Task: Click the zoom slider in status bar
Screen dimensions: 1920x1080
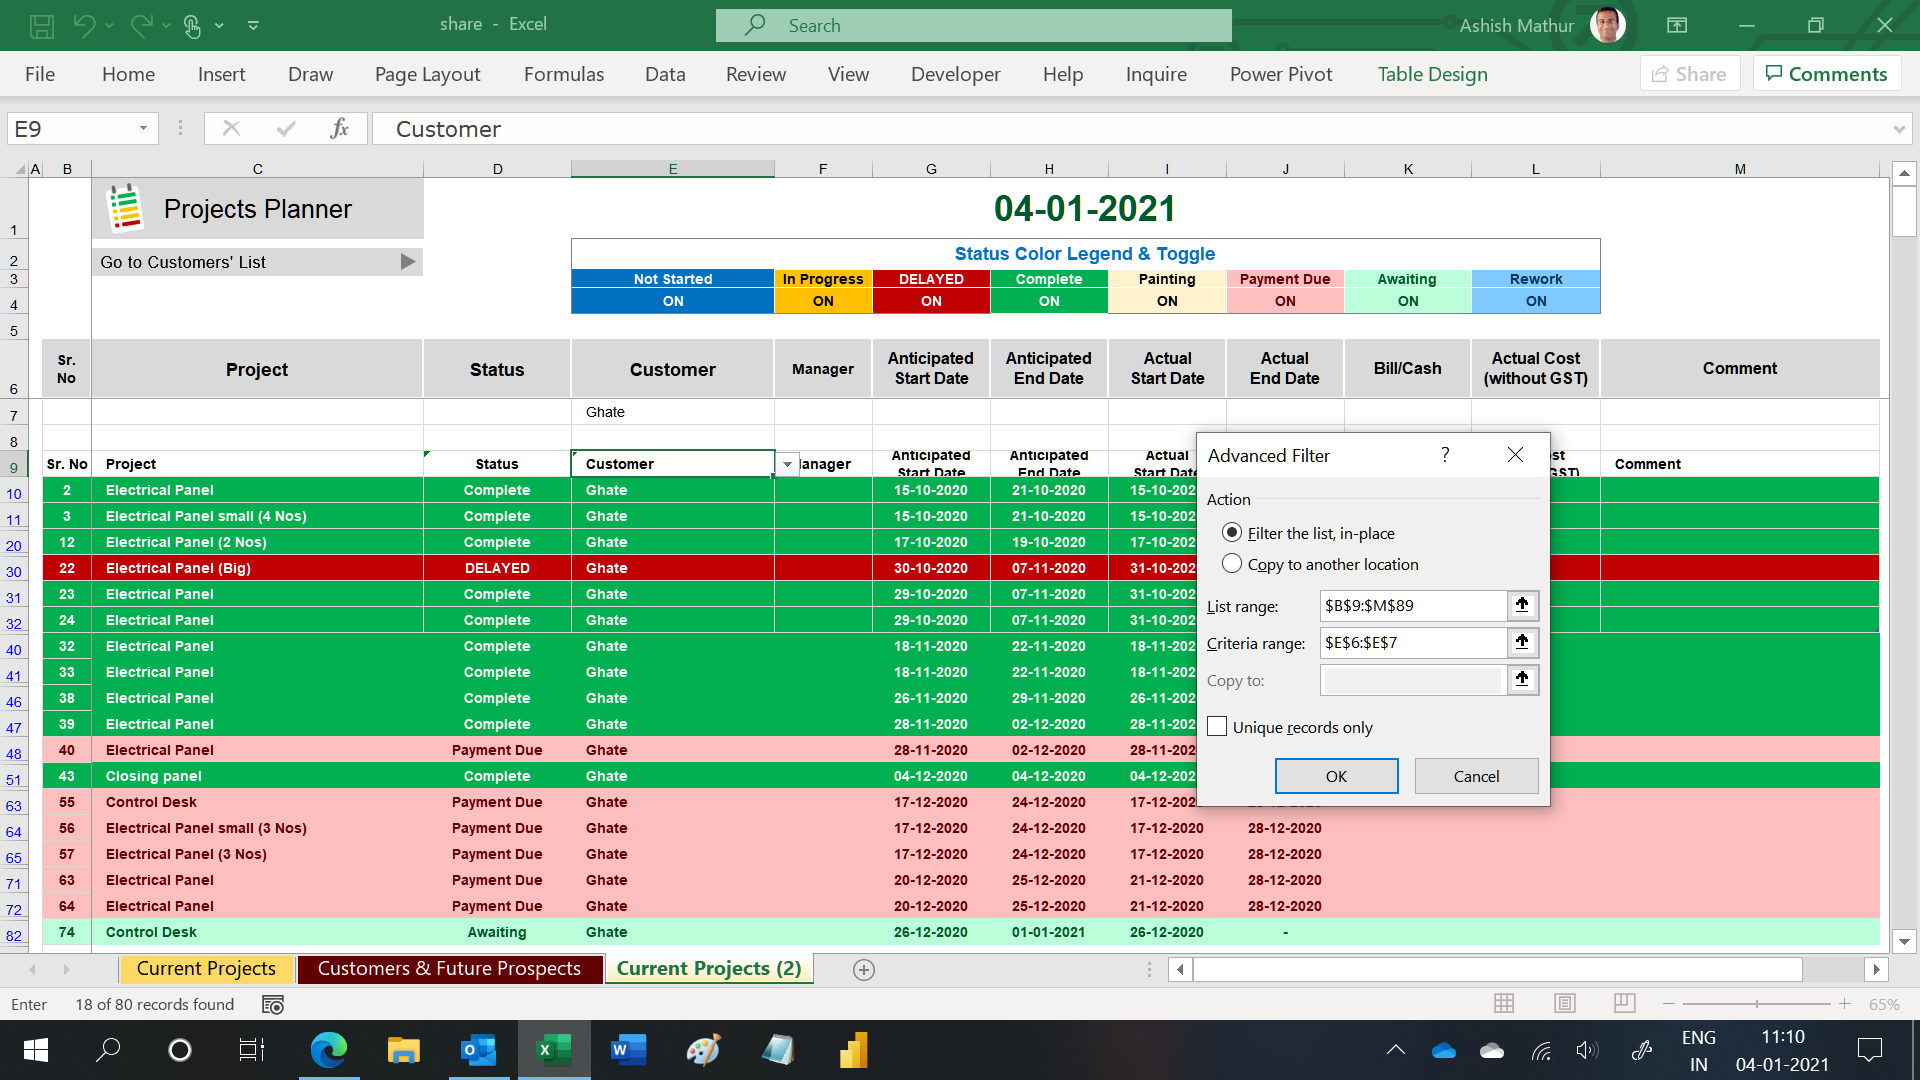Action: pyautogui.click(x=1756, y=1003)
